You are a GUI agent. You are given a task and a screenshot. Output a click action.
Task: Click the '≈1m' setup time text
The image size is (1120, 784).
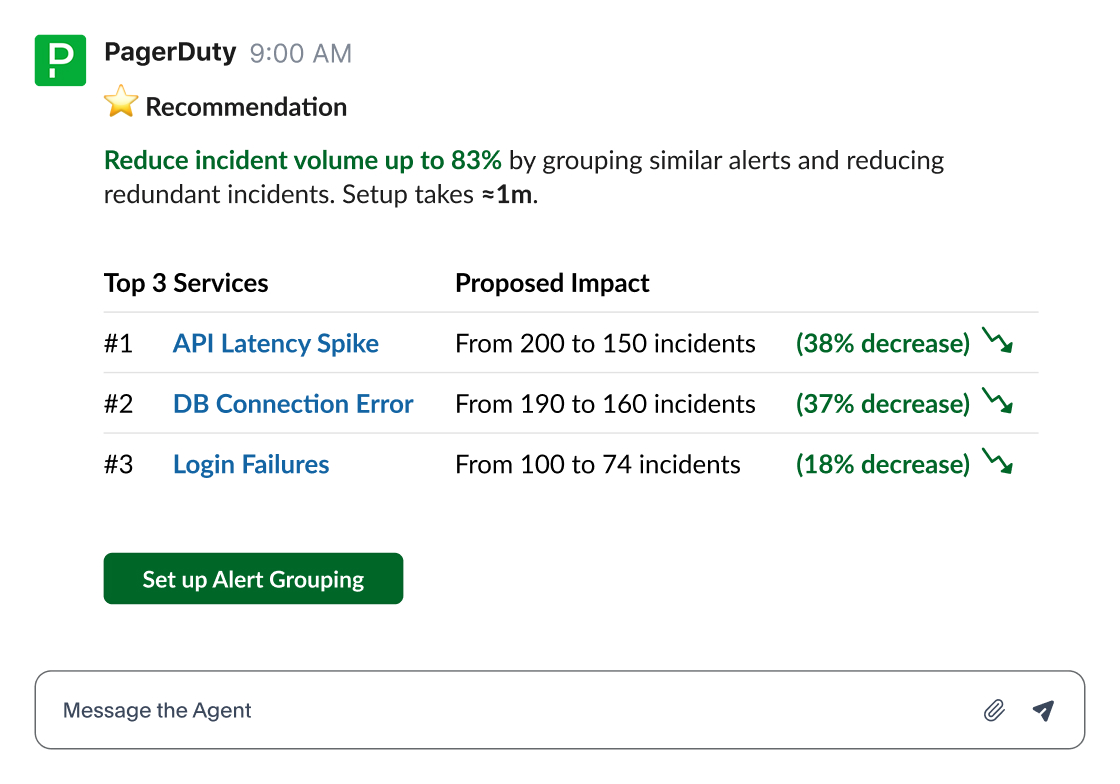(x=506, y=194)
